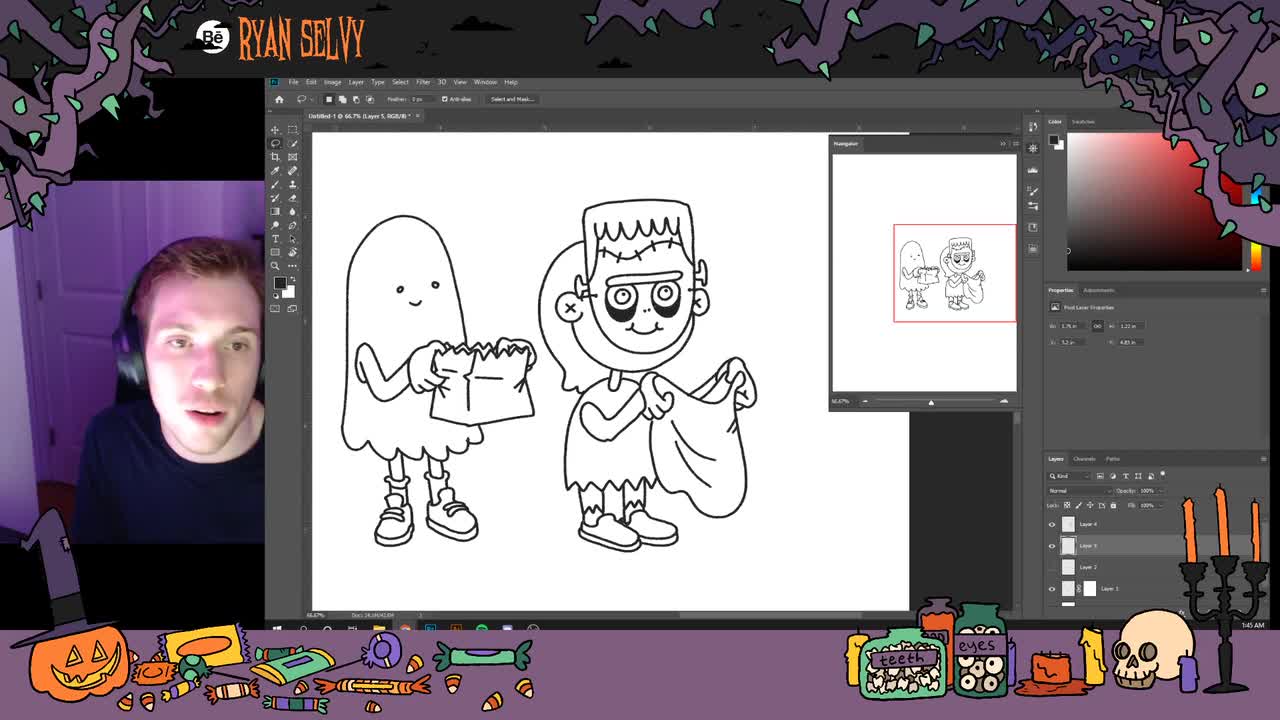The image size is (1280, 720).
Task: Select the Lasso tool
Action: [275, 142]
